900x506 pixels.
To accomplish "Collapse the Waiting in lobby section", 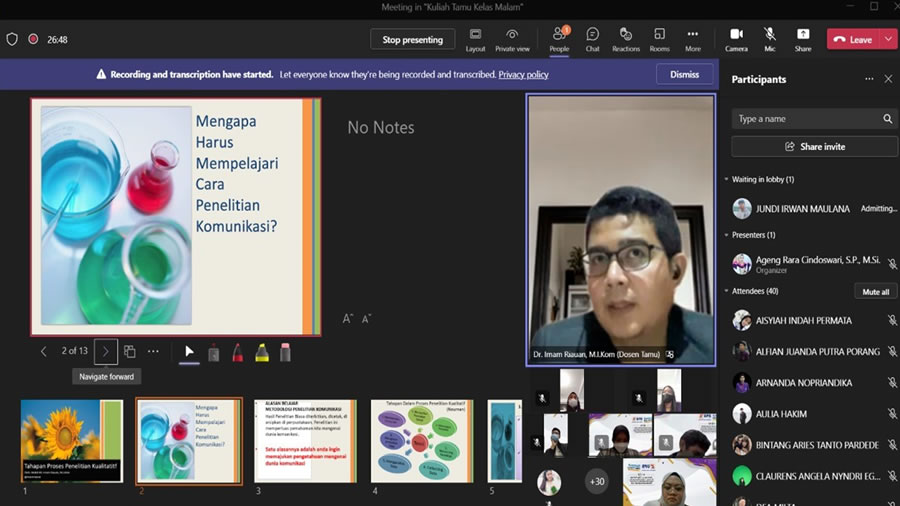I will point(726,180).
